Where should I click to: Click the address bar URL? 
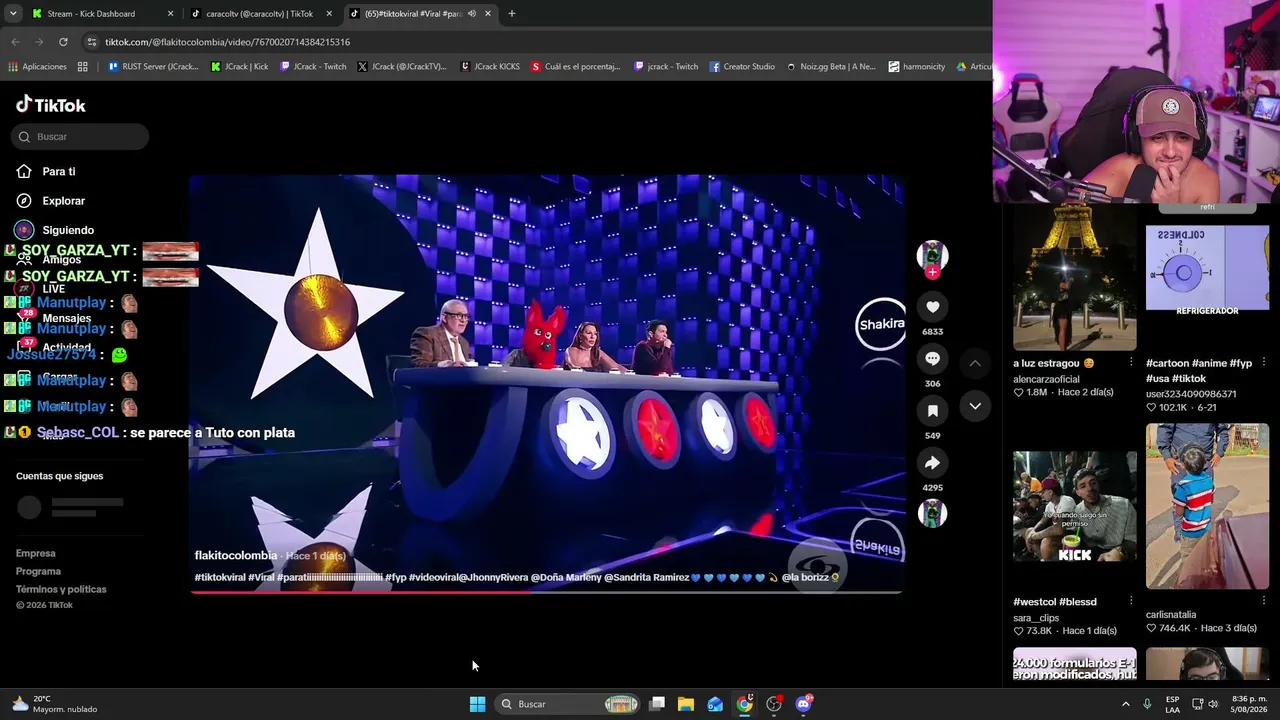point(228,42)
